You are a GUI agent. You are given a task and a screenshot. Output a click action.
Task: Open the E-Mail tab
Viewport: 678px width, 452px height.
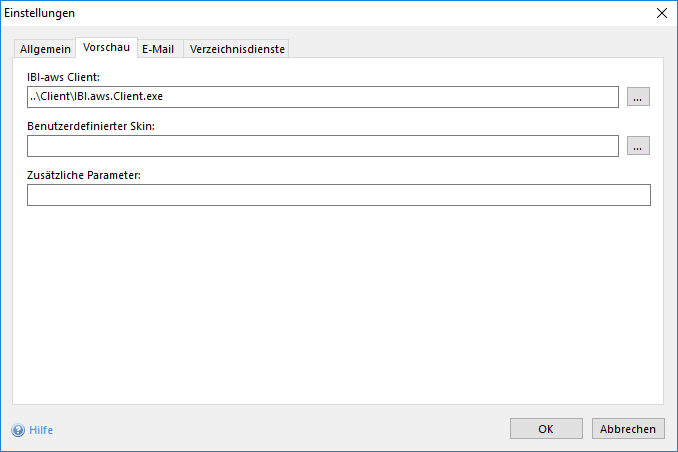tap(158, 49)
